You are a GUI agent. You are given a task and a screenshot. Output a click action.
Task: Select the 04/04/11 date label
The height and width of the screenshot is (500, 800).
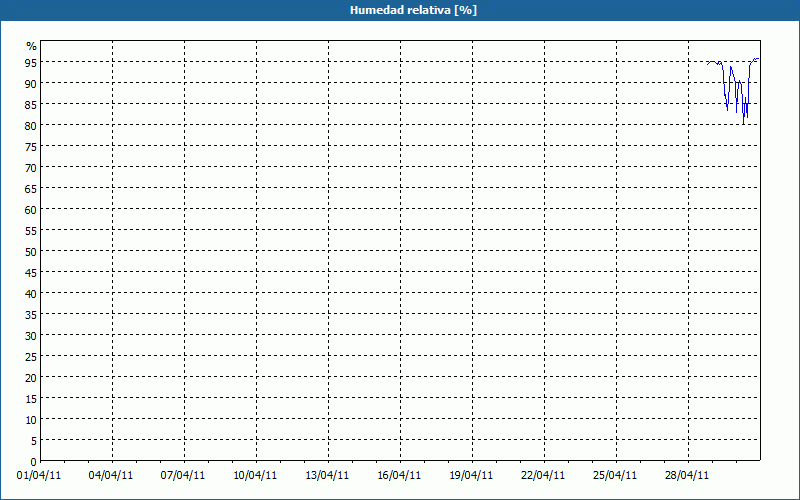click(x=111, y=476)
